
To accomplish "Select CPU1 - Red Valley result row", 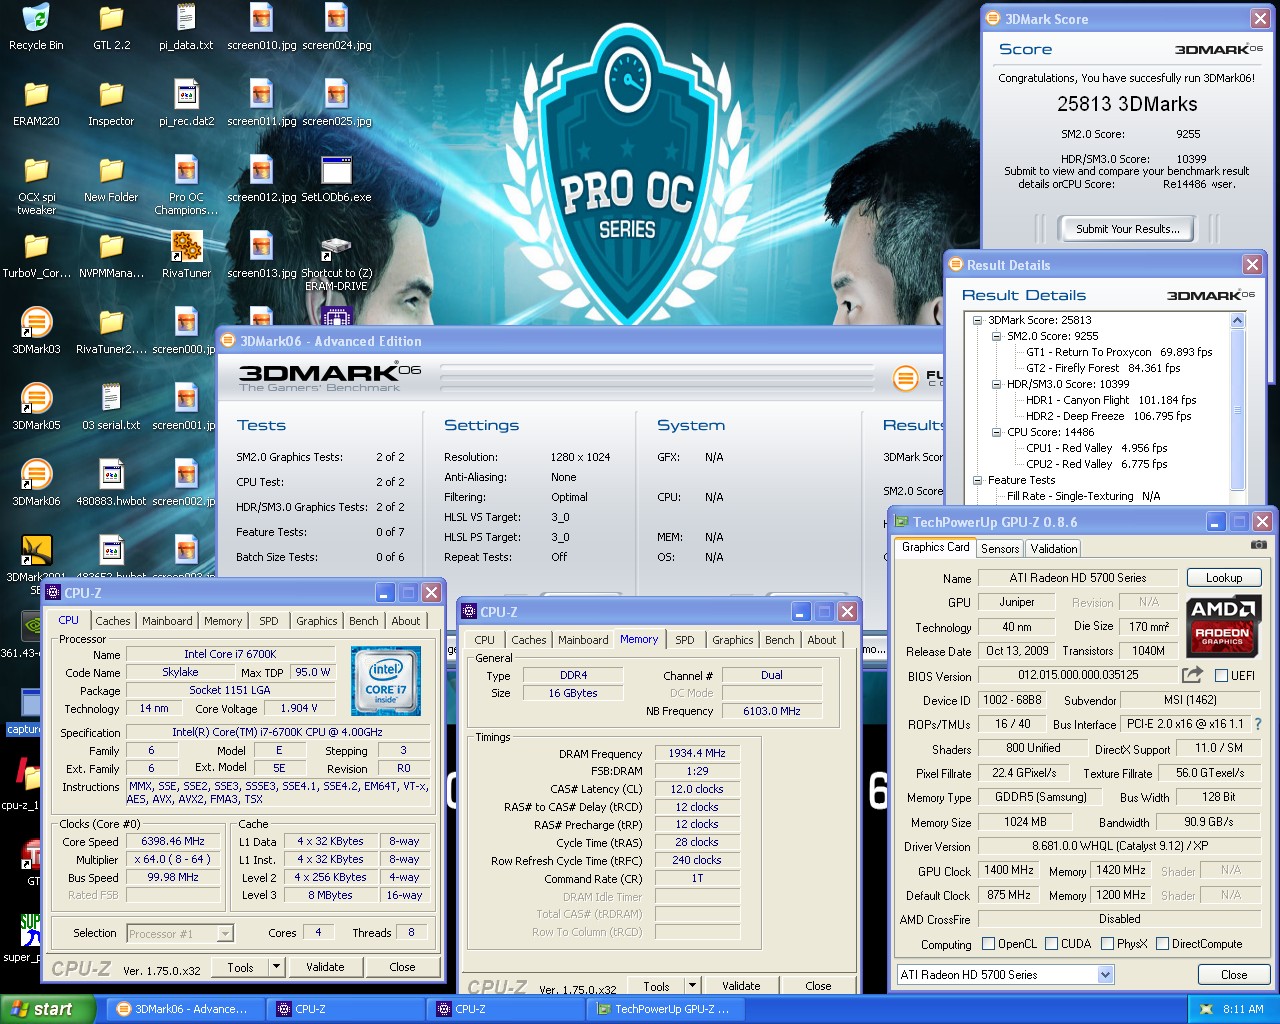I will point(1097,448).
